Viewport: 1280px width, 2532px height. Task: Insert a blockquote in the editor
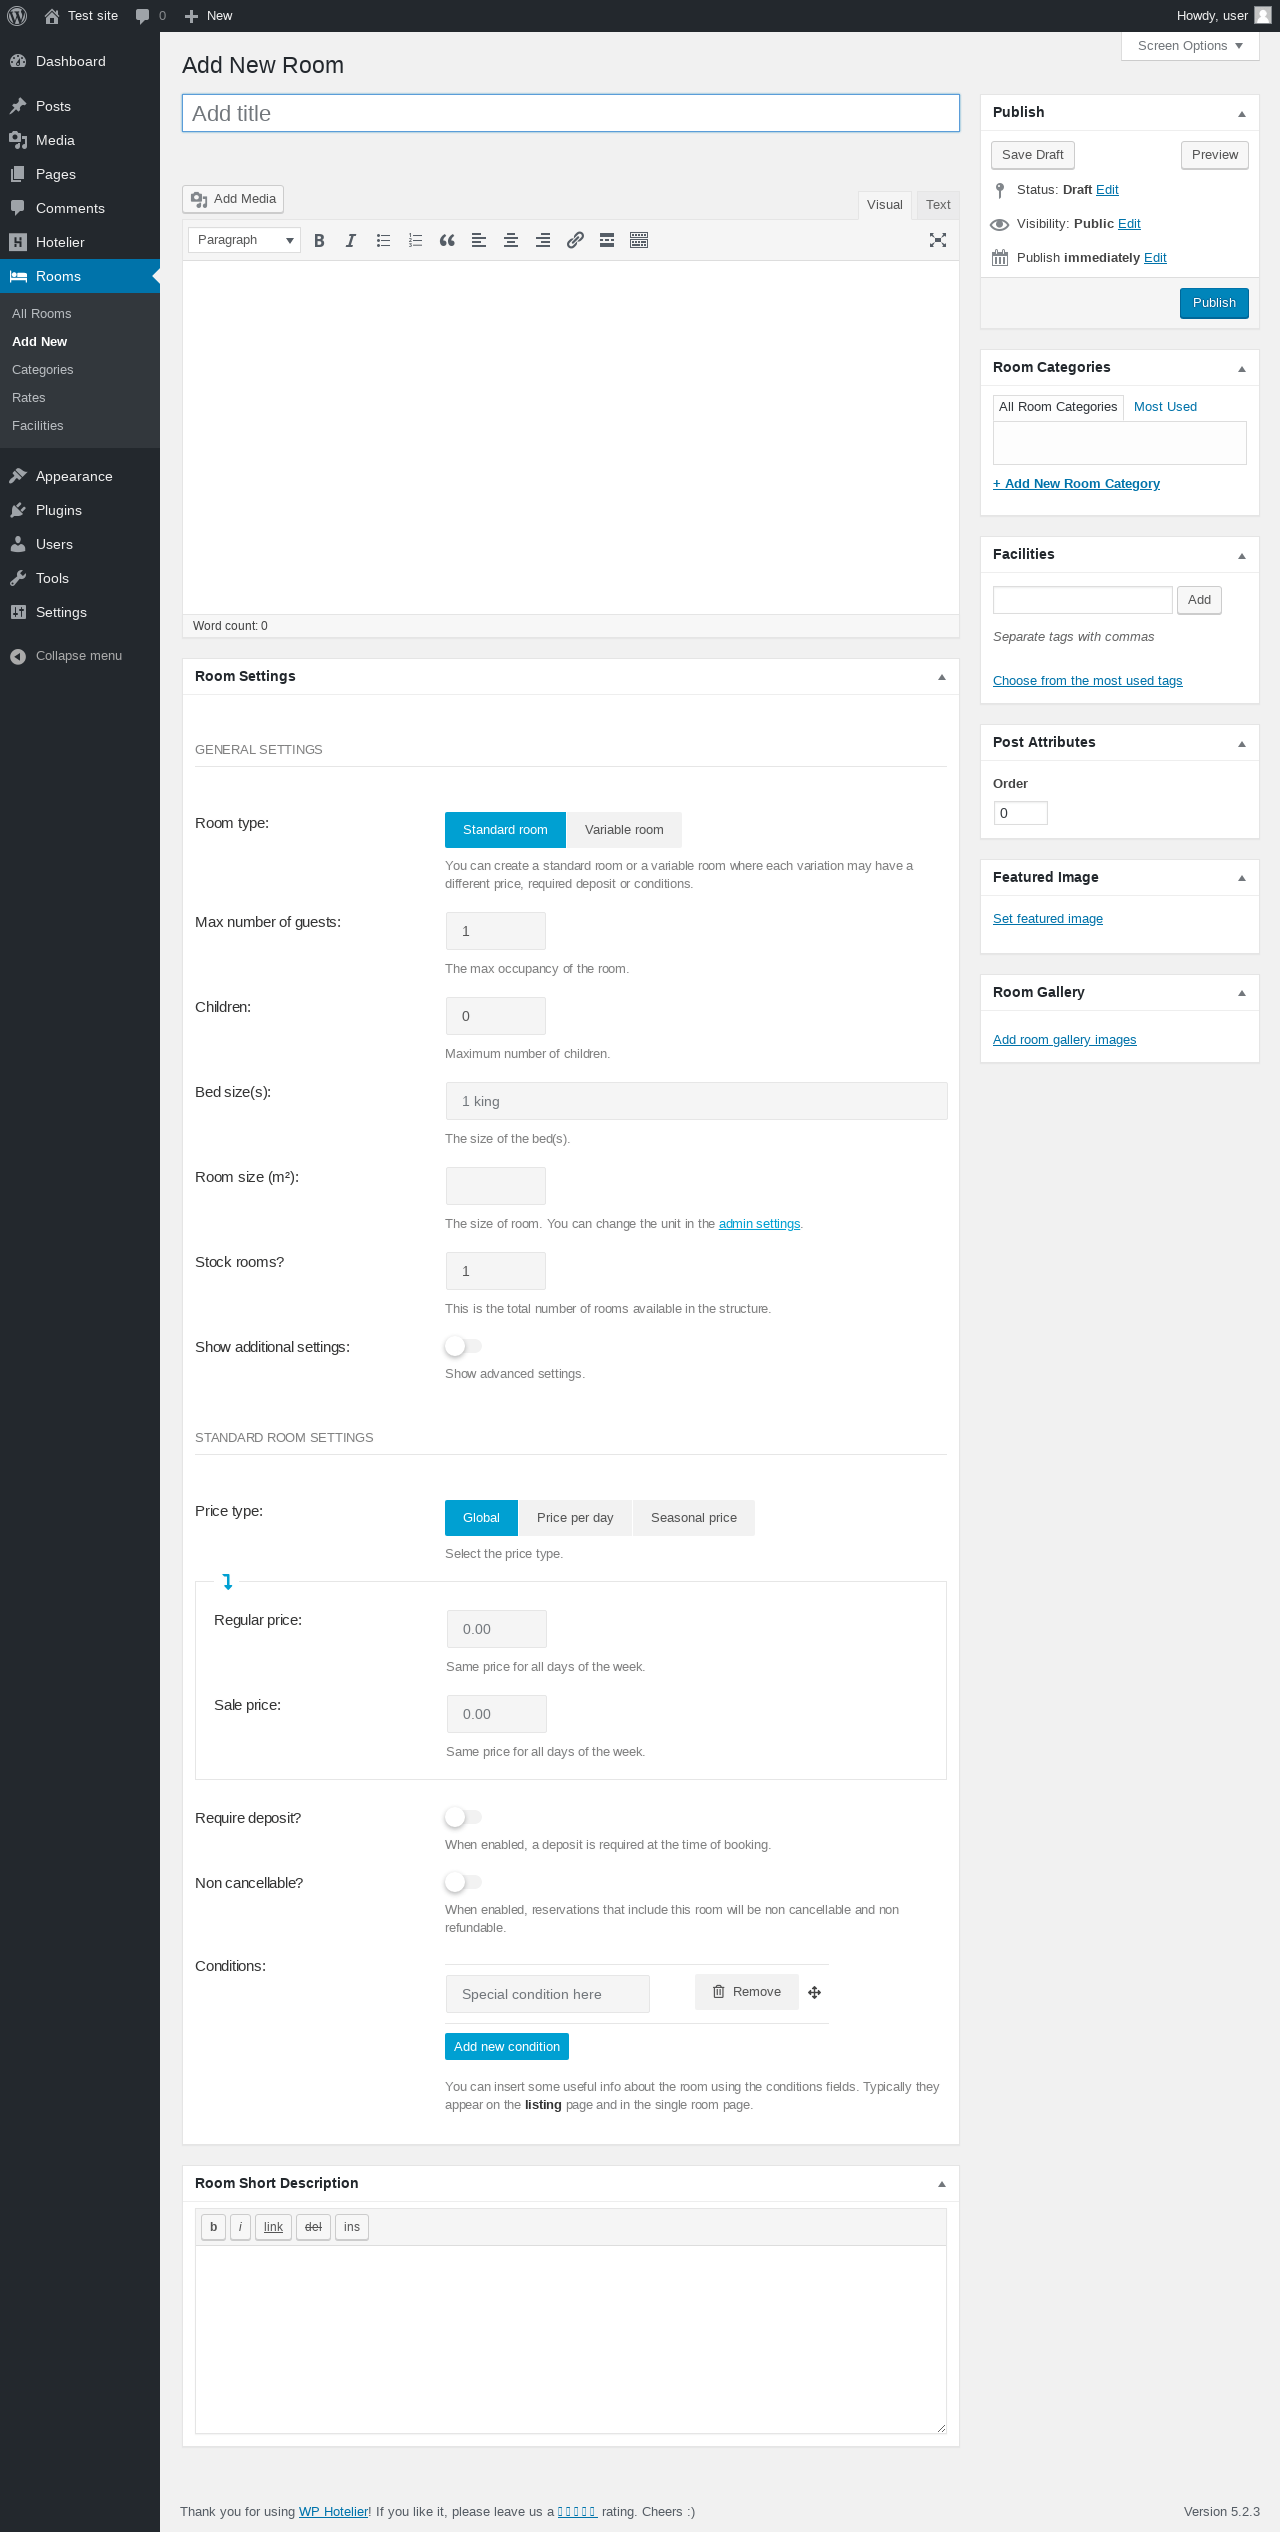(447, 240)
